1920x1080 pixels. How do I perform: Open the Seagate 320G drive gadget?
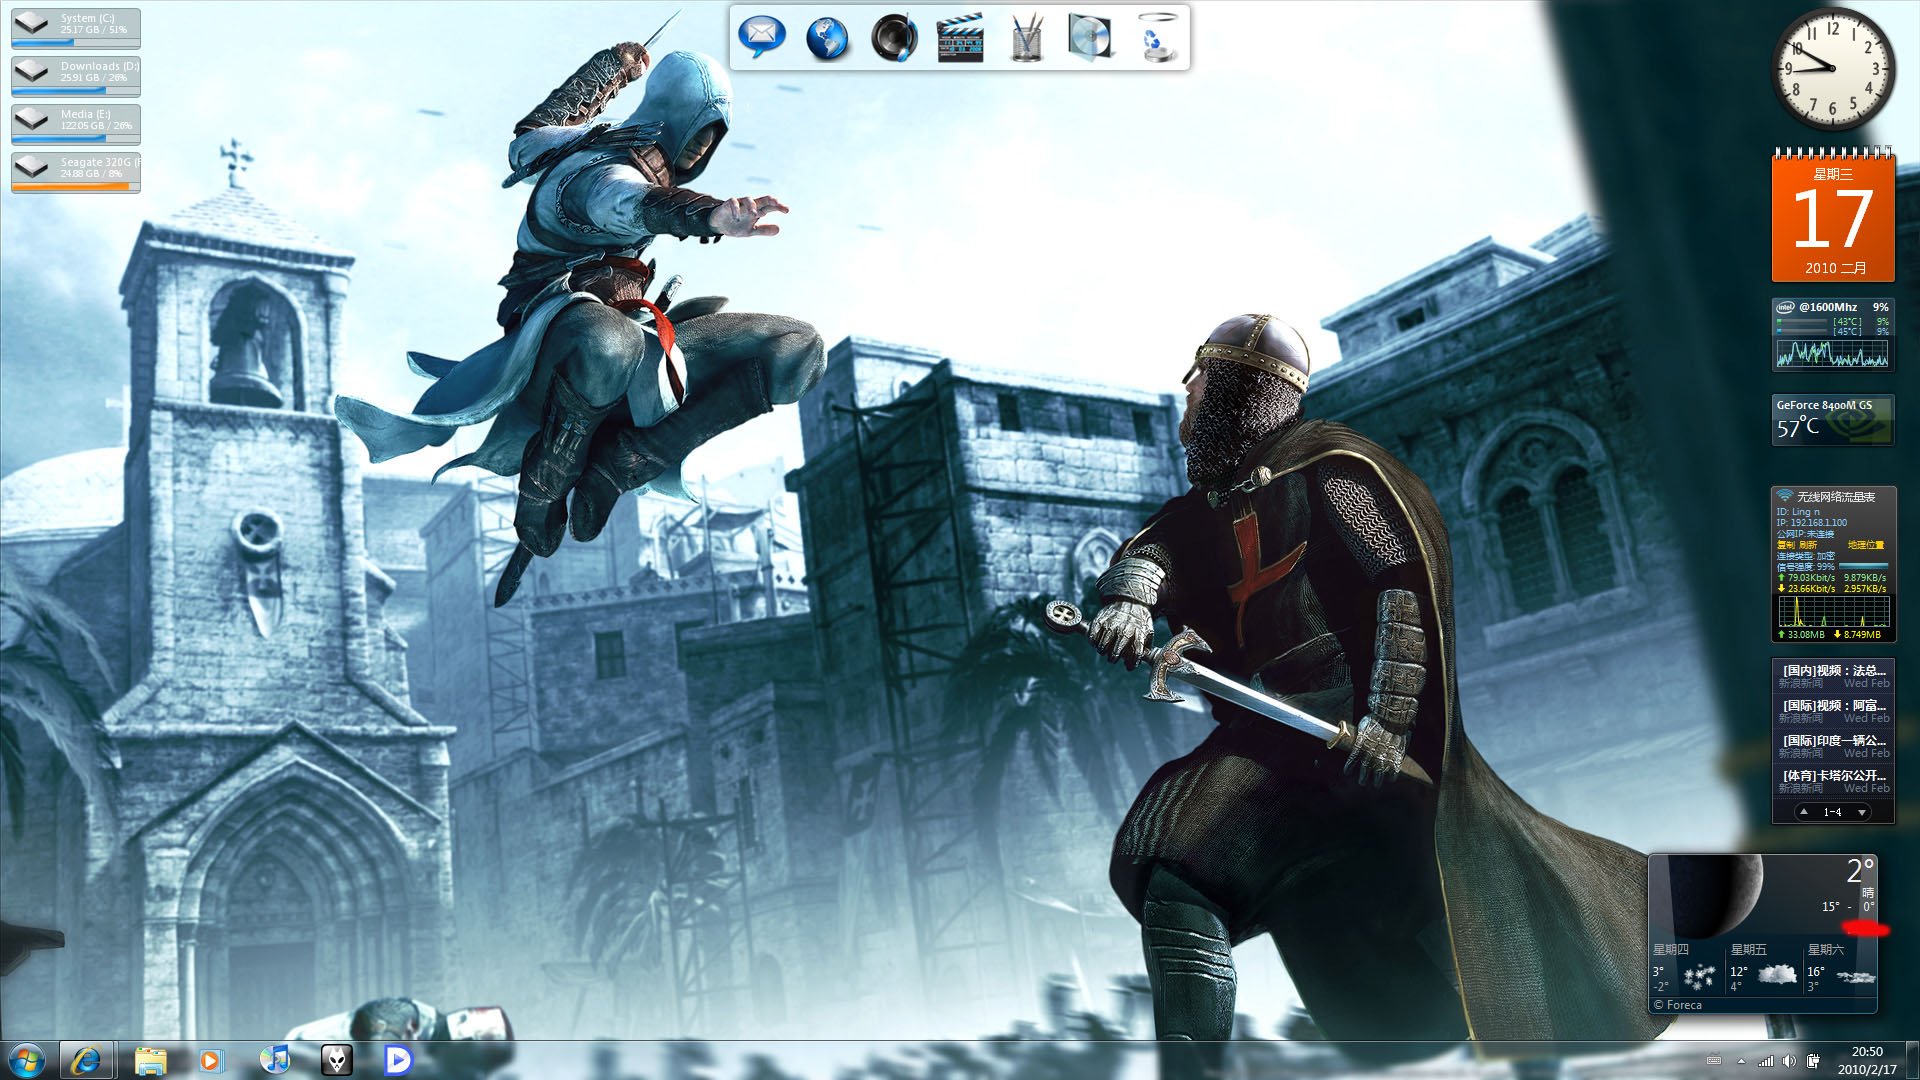76,172
